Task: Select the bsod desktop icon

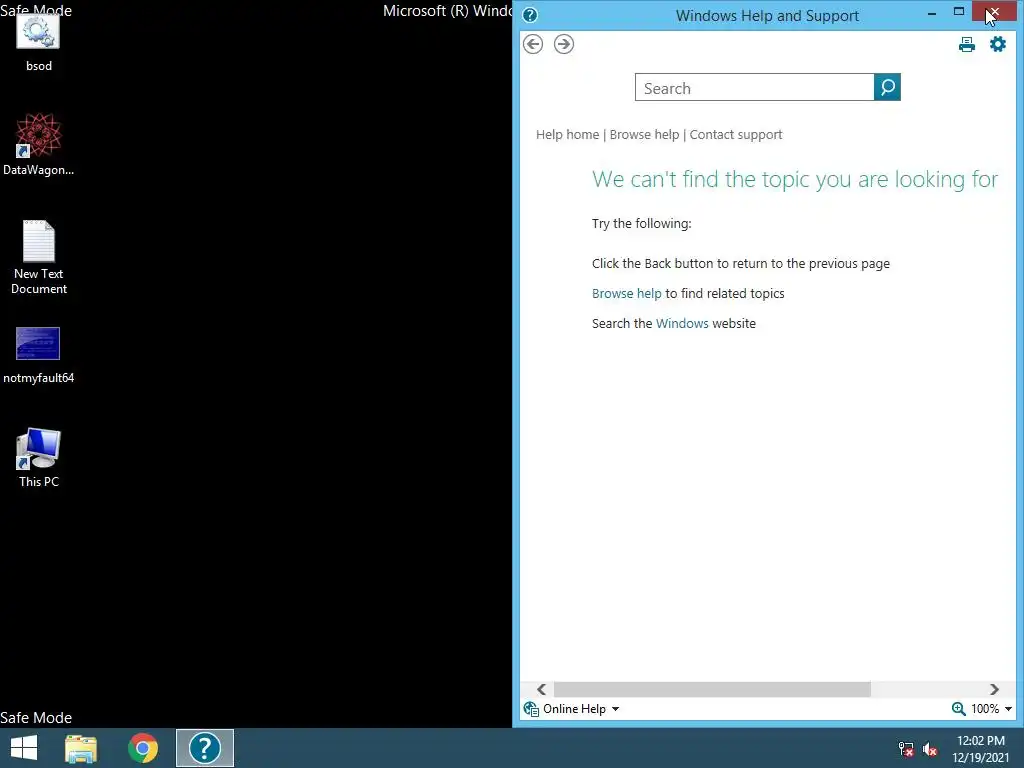Action: tap(38, 43)
